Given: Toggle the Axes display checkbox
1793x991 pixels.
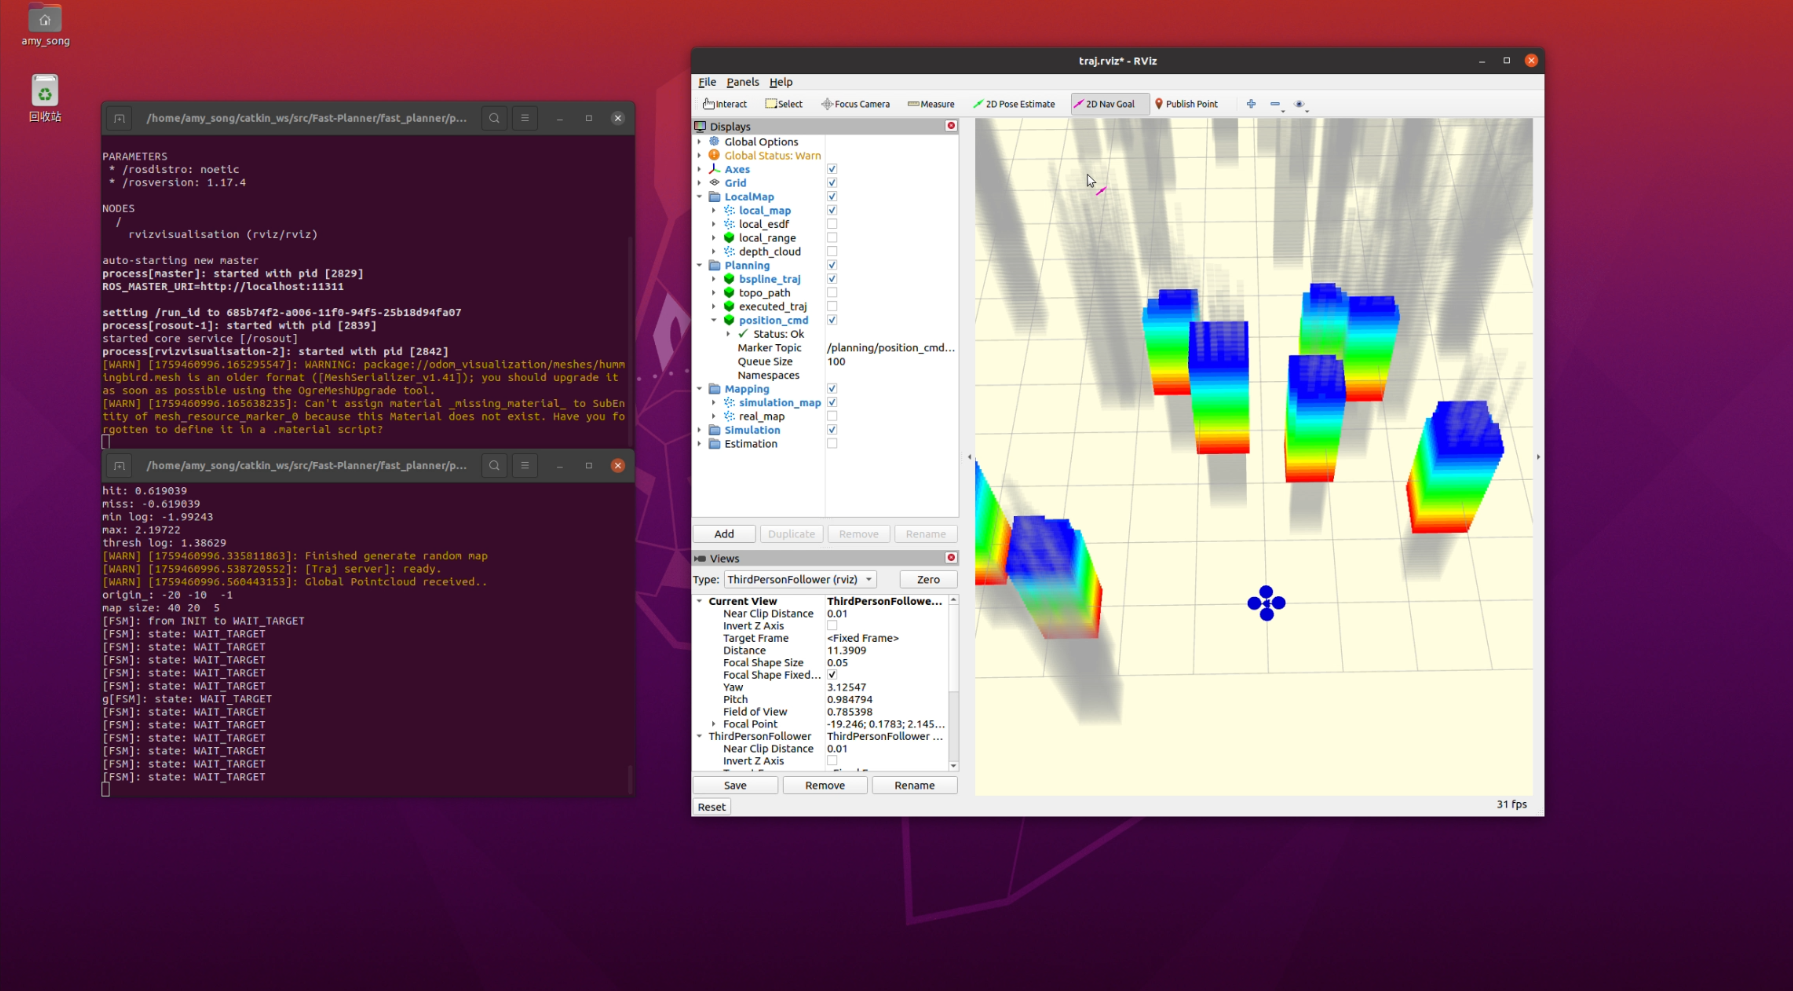Looking at the screenshot, I should tap(832, 169).
